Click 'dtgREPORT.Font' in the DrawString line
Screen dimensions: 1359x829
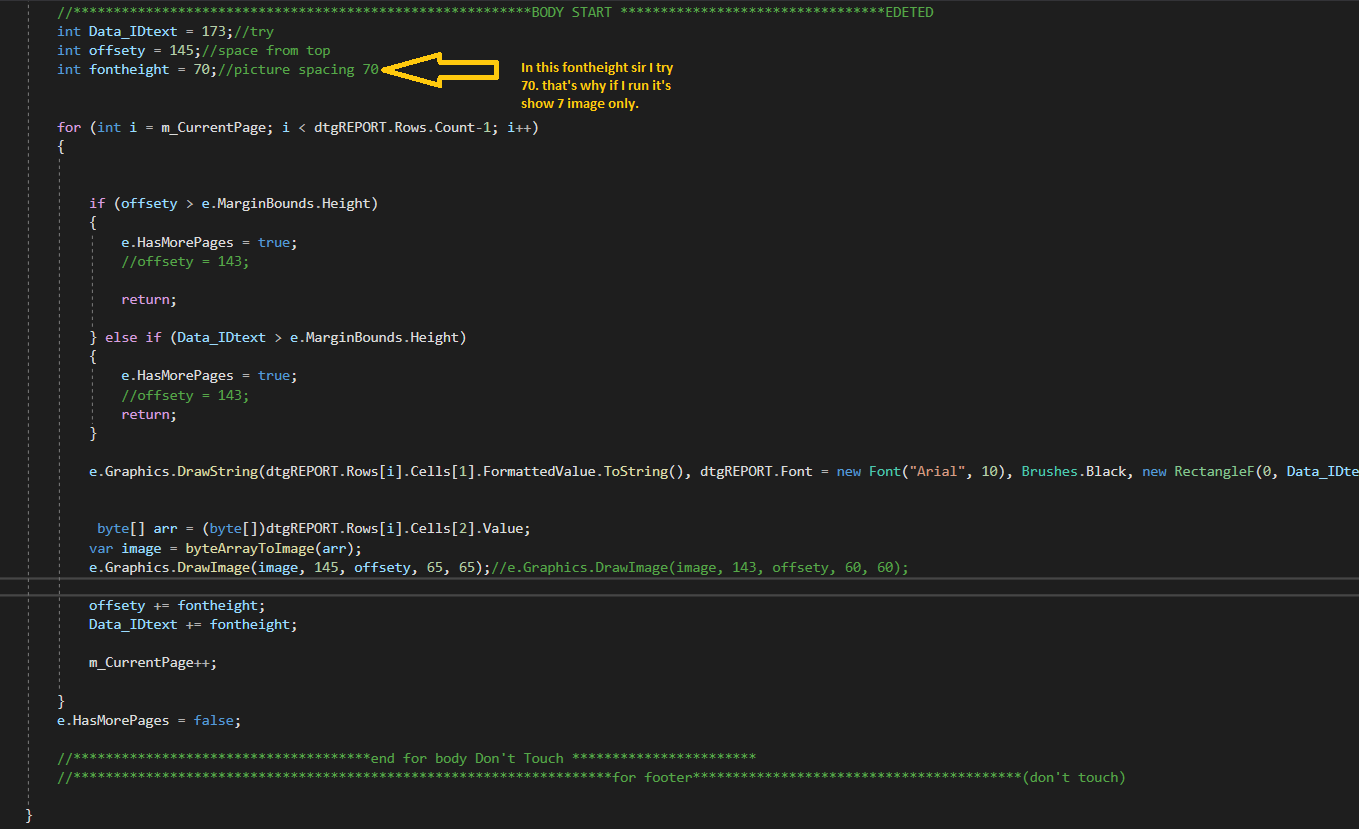[x=756, y=470]
